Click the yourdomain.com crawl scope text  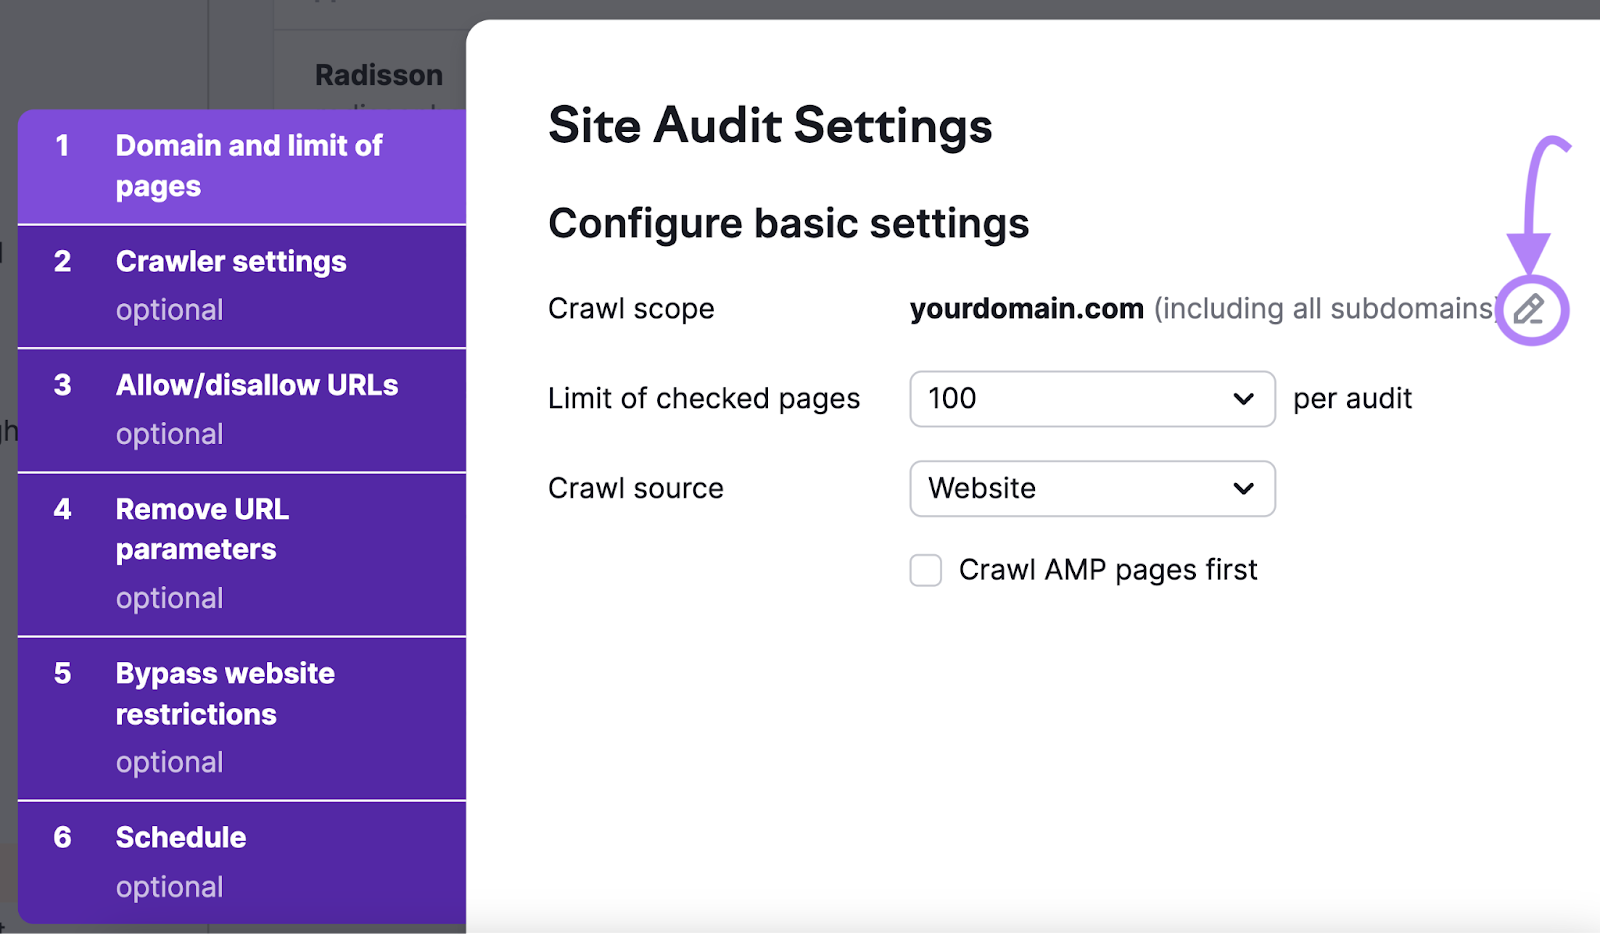(x=1026, y=309)
